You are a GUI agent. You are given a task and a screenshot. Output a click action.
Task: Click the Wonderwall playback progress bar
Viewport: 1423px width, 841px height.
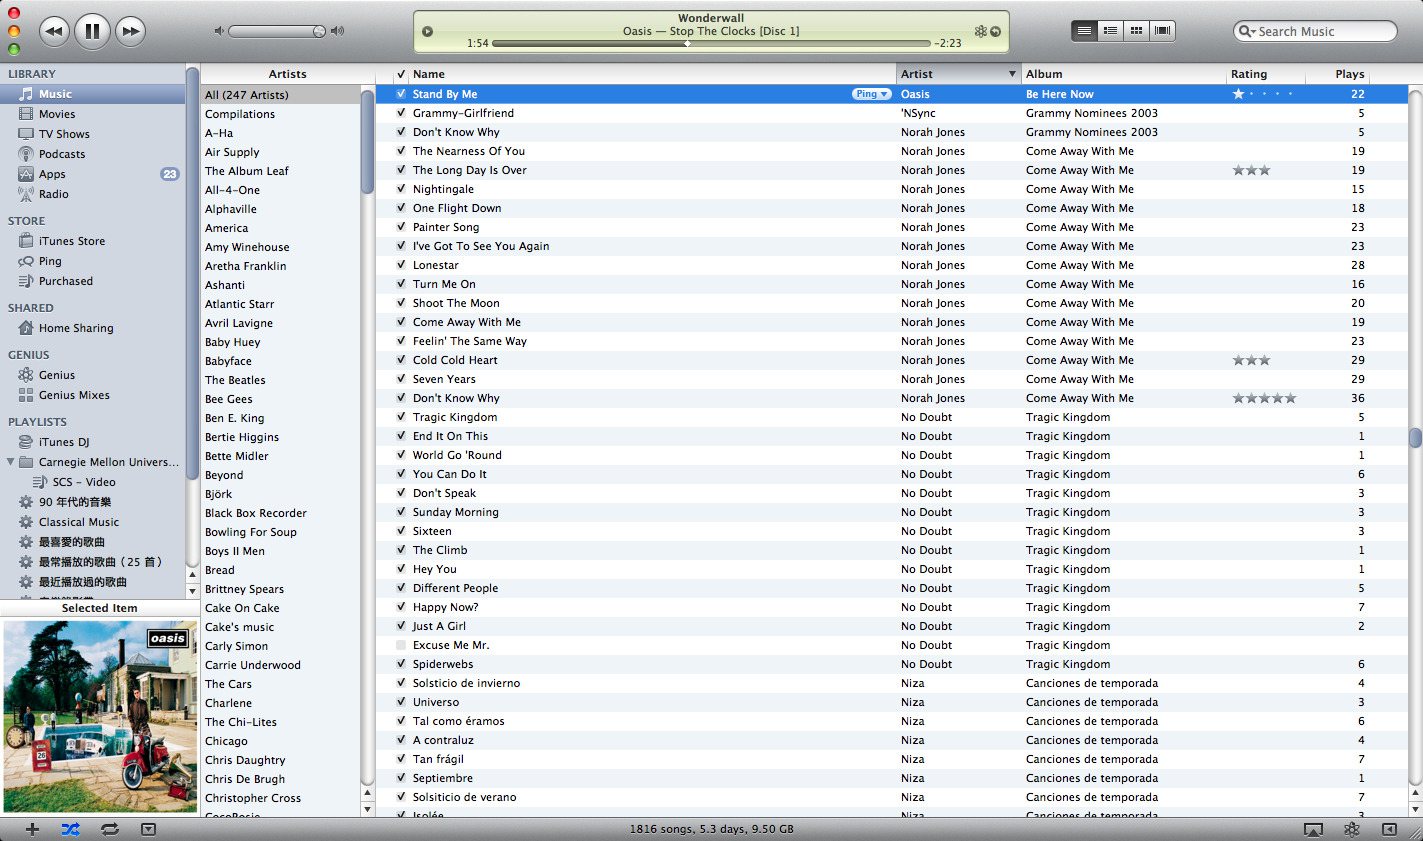711,44
